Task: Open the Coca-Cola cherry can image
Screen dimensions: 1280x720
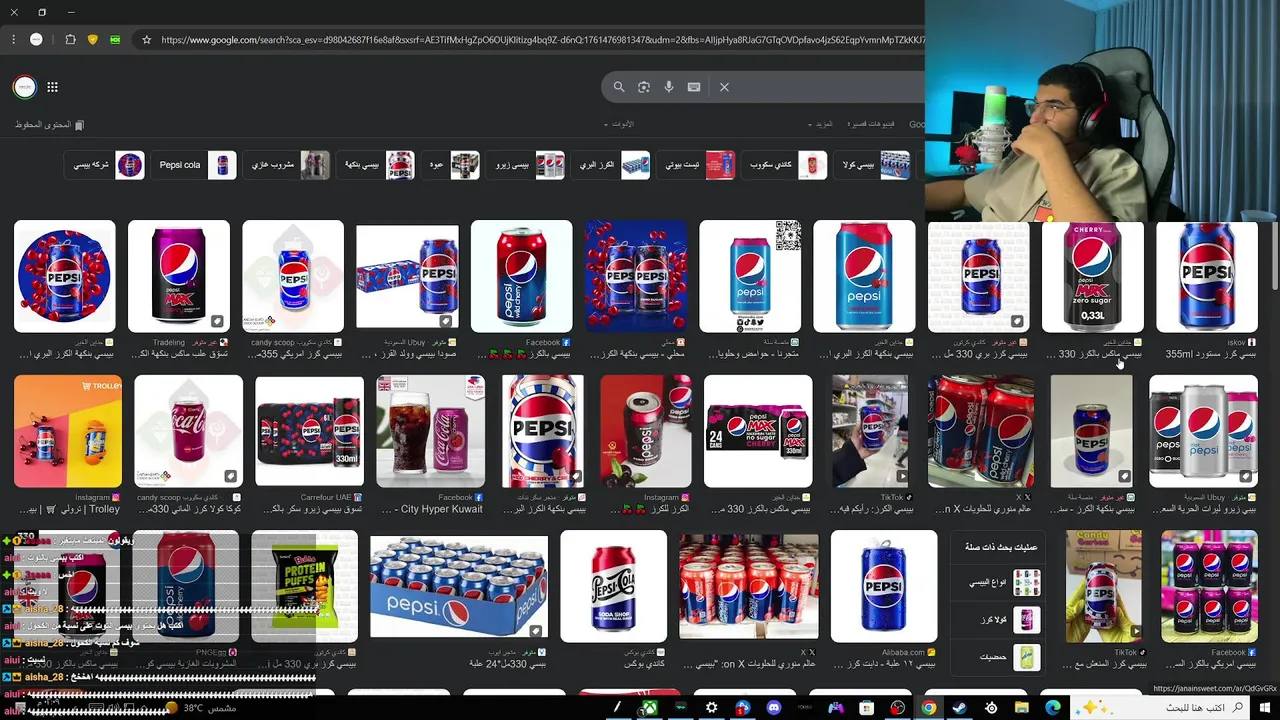Action: coord(188,431)
